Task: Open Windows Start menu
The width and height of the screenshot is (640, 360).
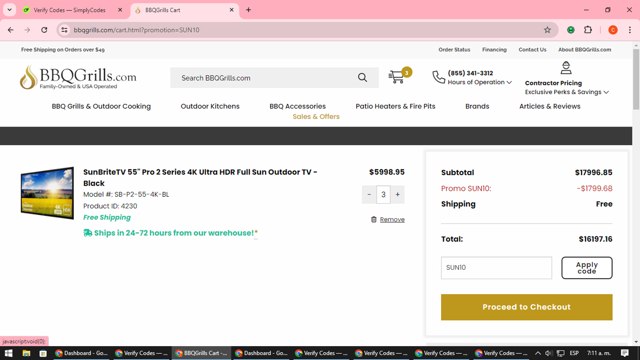Action: point(9,353)
